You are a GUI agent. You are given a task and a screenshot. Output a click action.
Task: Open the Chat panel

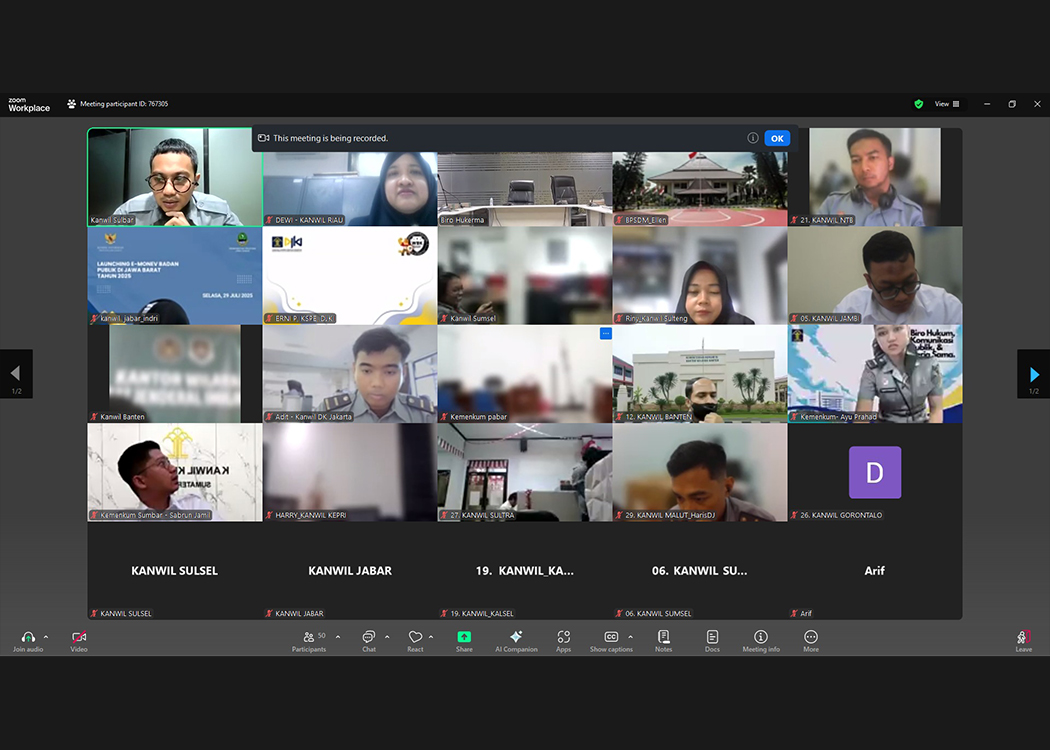[369, 638]
